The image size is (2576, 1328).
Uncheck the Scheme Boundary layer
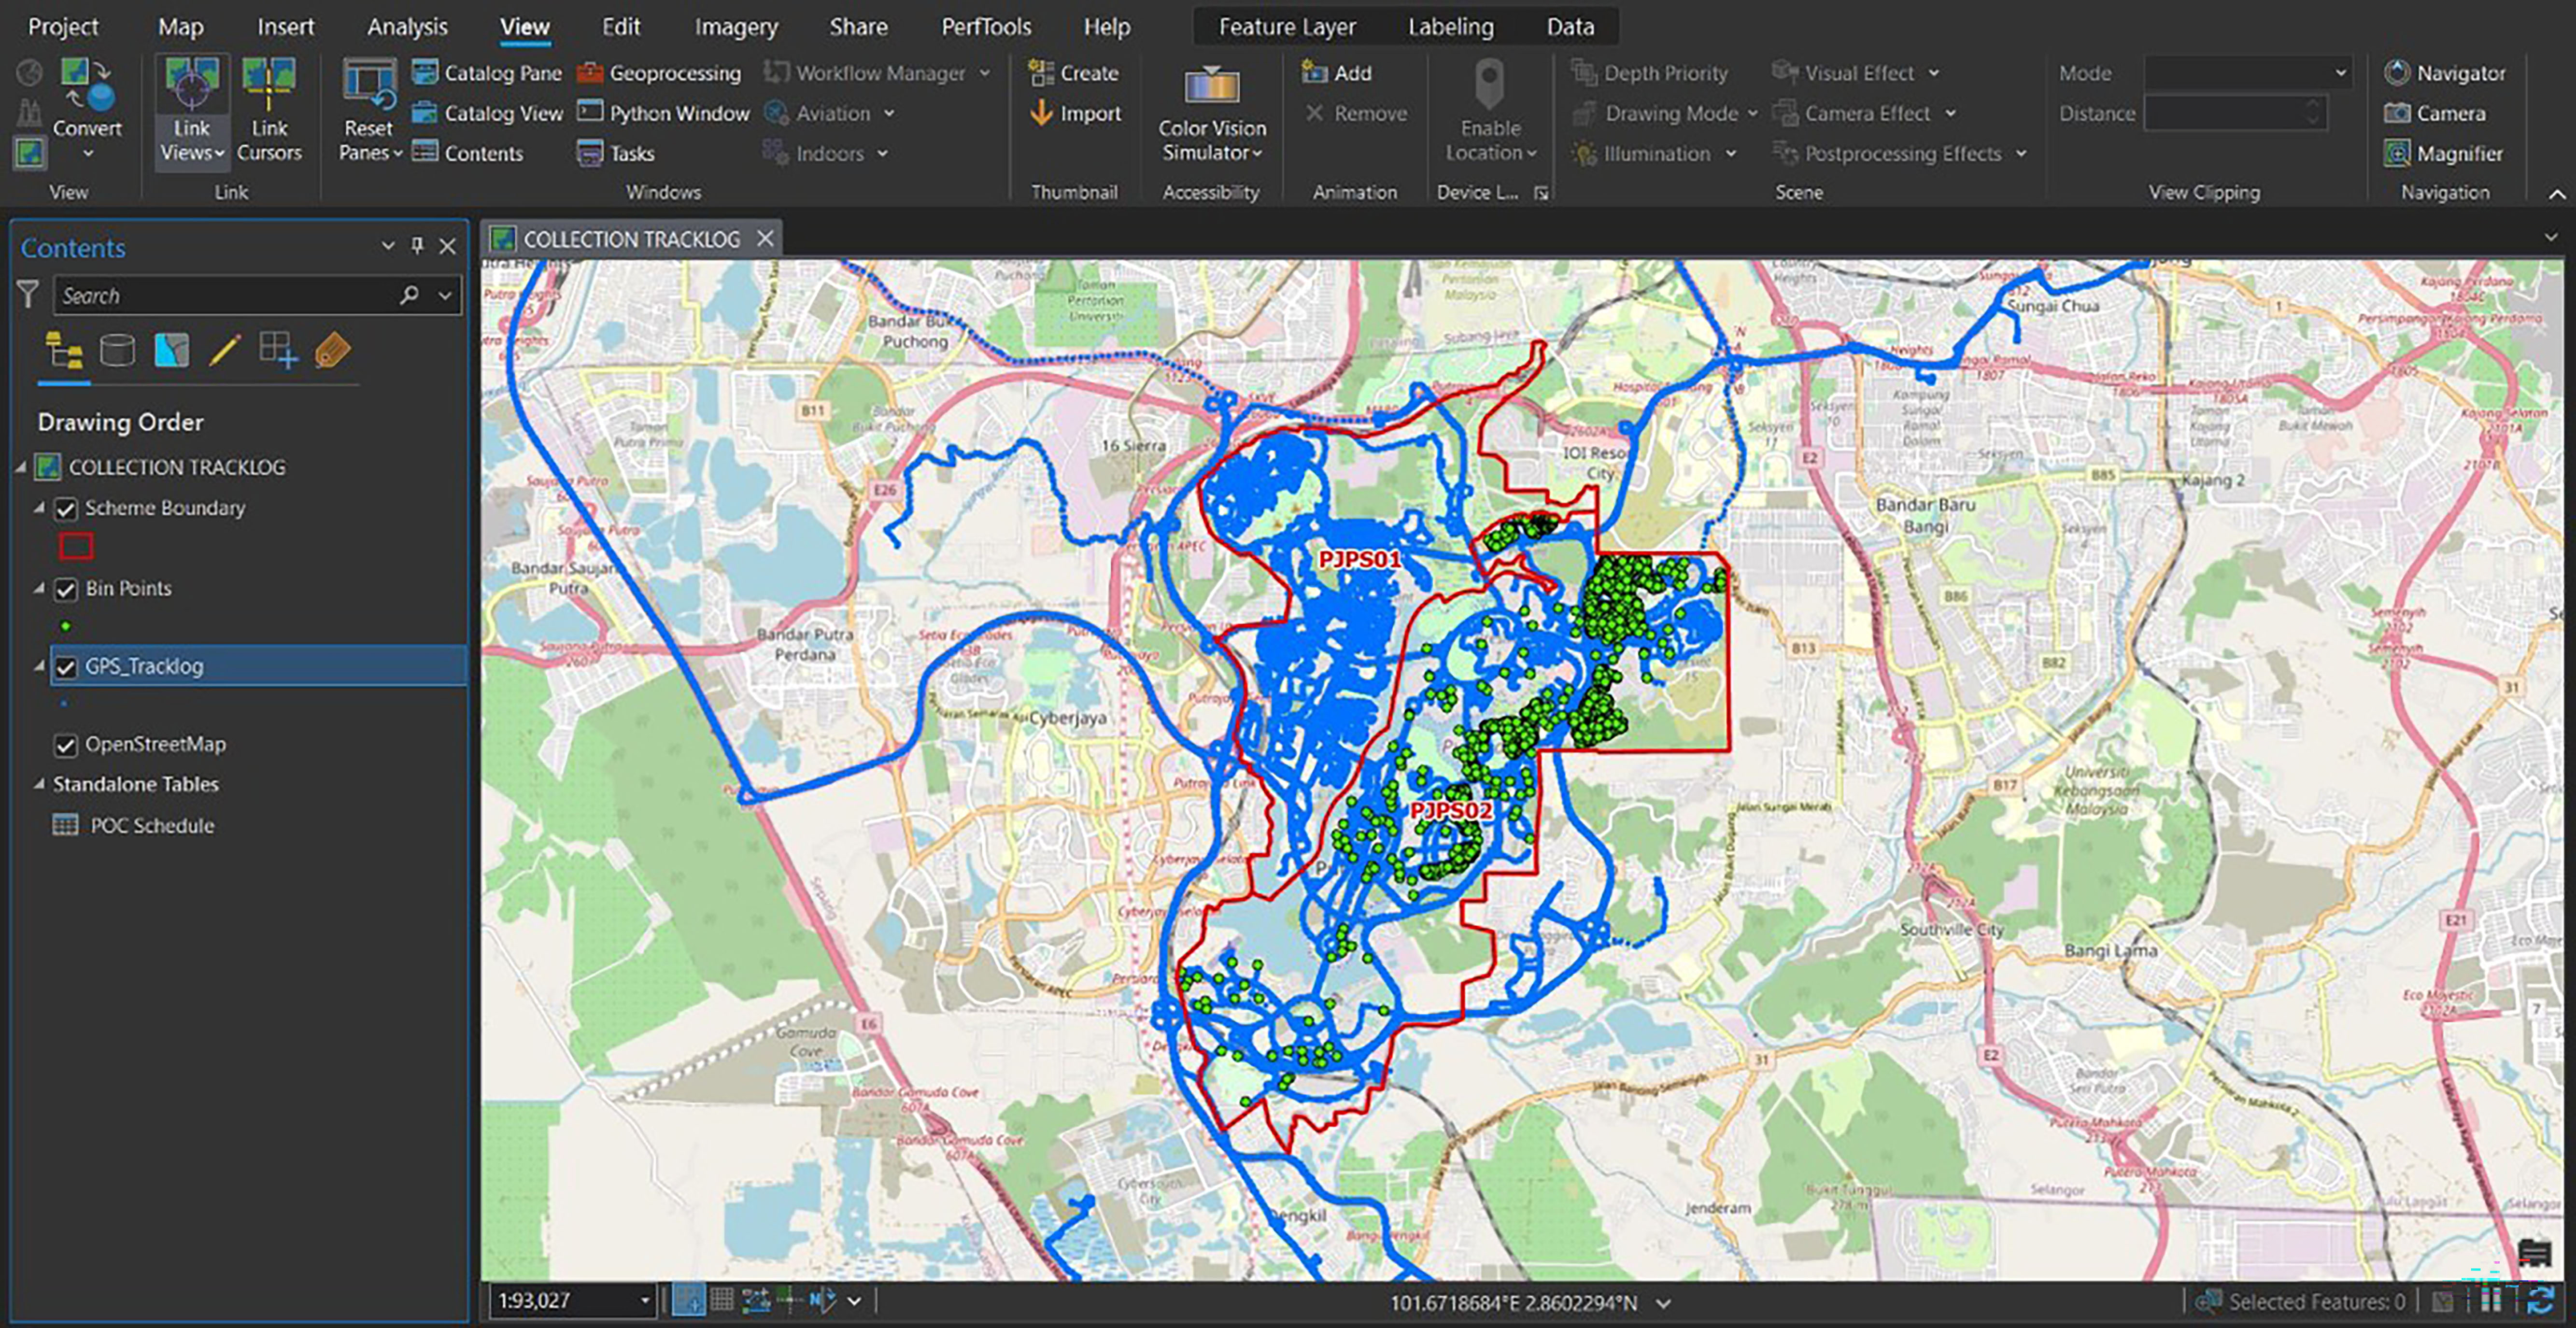coord(66,509)
